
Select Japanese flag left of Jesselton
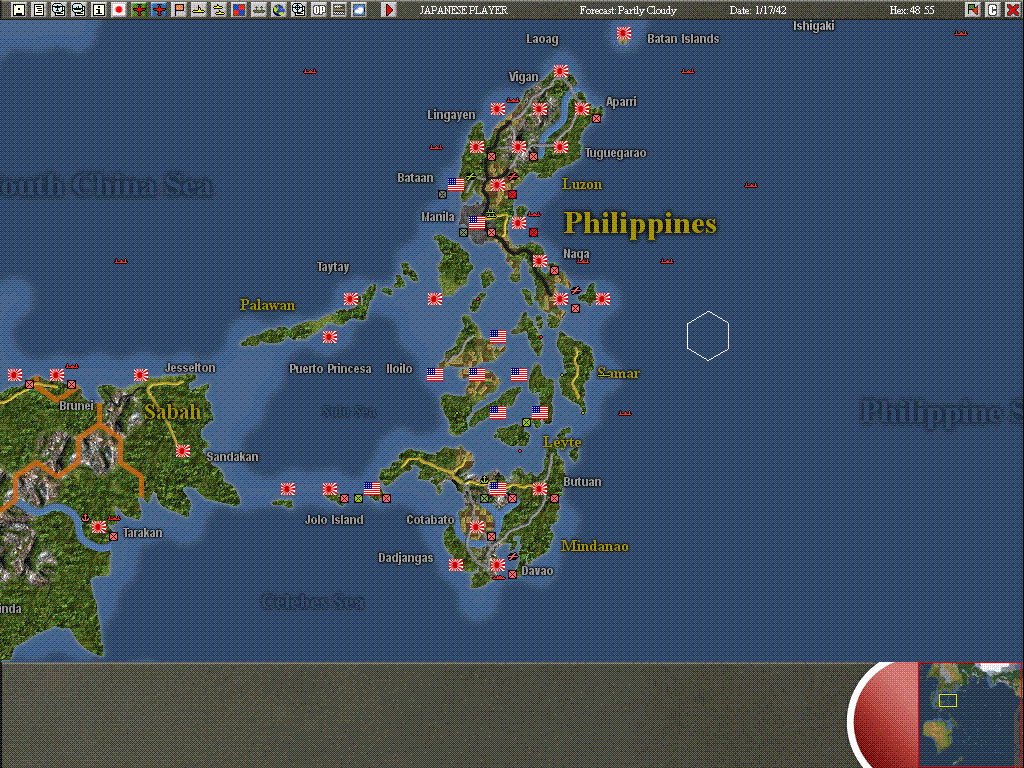pyautogui.click(x=141, y=375)
